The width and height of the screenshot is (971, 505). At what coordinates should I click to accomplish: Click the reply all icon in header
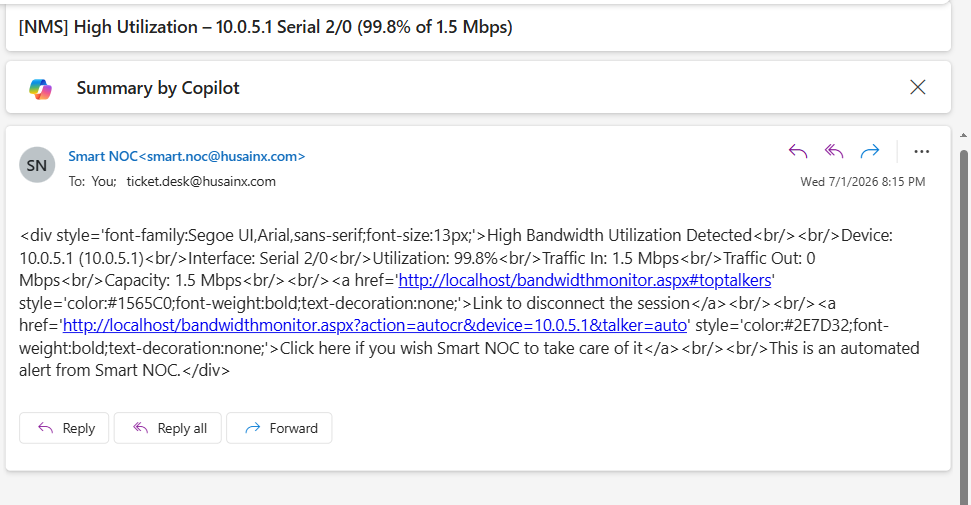[834, 151]
